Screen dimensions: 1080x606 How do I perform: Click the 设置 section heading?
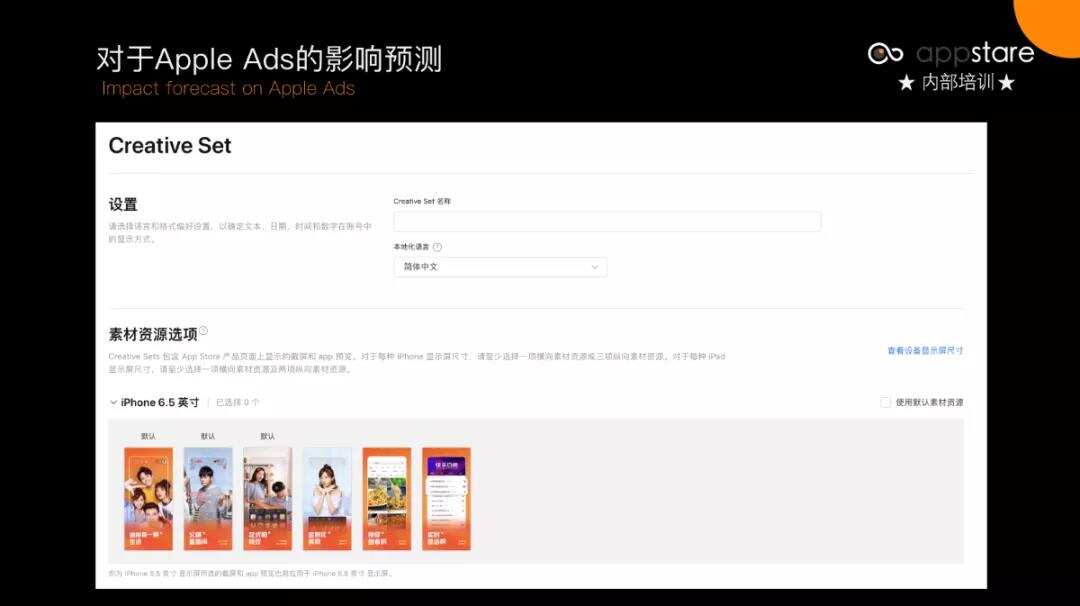(x=122, y=203)
